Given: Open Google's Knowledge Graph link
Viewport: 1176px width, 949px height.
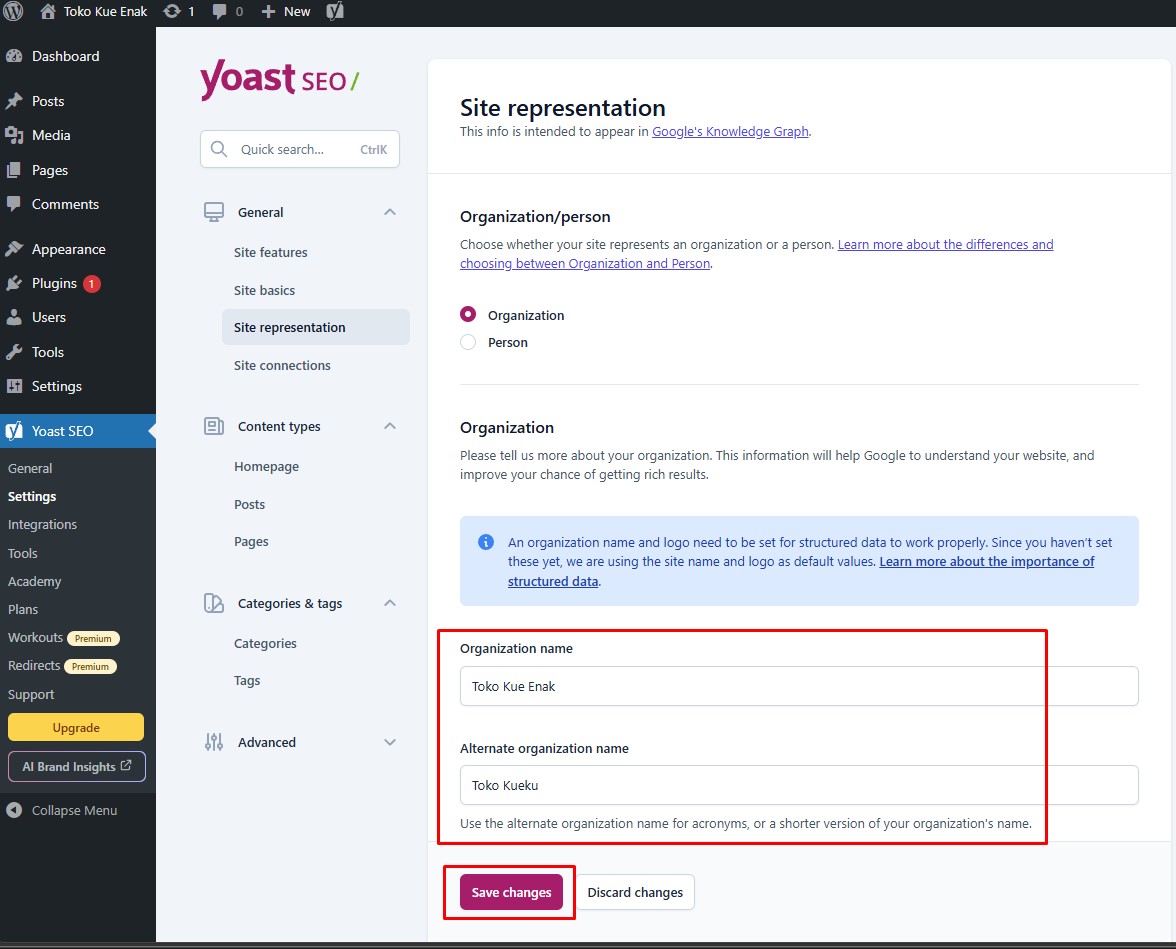Looking at the screenshot, I should pos(730,131).
